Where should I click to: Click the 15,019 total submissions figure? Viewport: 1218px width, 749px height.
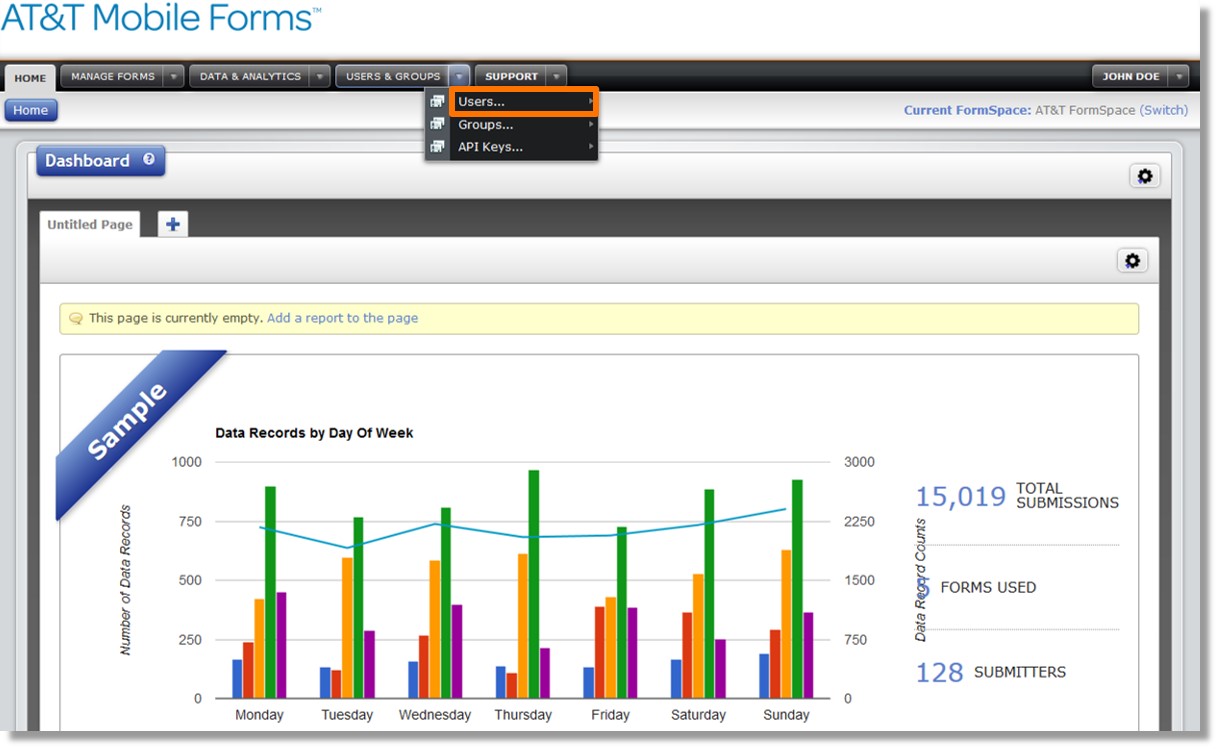(961, 497)
